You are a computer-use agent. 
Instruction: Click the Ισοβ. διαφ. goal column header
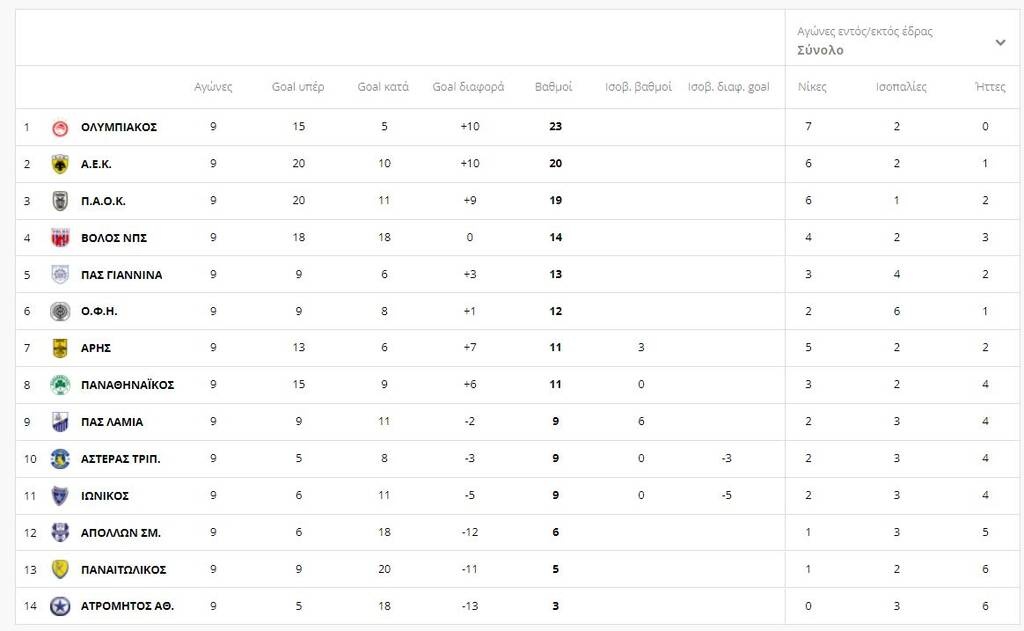click(728, 87)
